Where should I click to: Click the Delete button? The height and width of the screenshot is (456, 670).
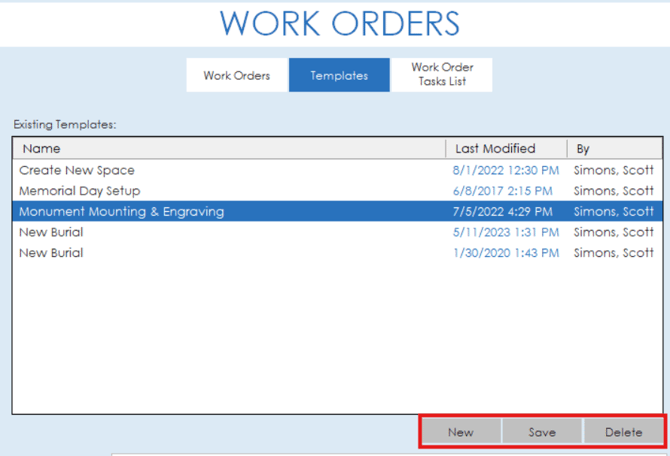coord(623,432)
